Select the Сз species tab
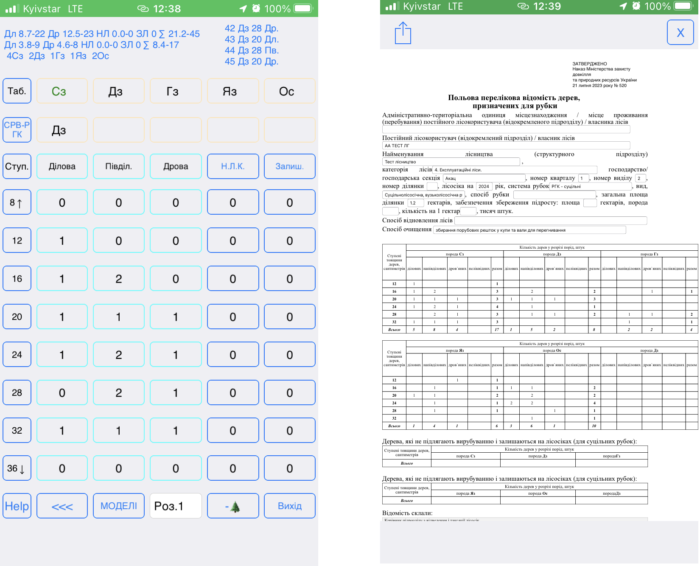The image size is (700, 566). 59,92
